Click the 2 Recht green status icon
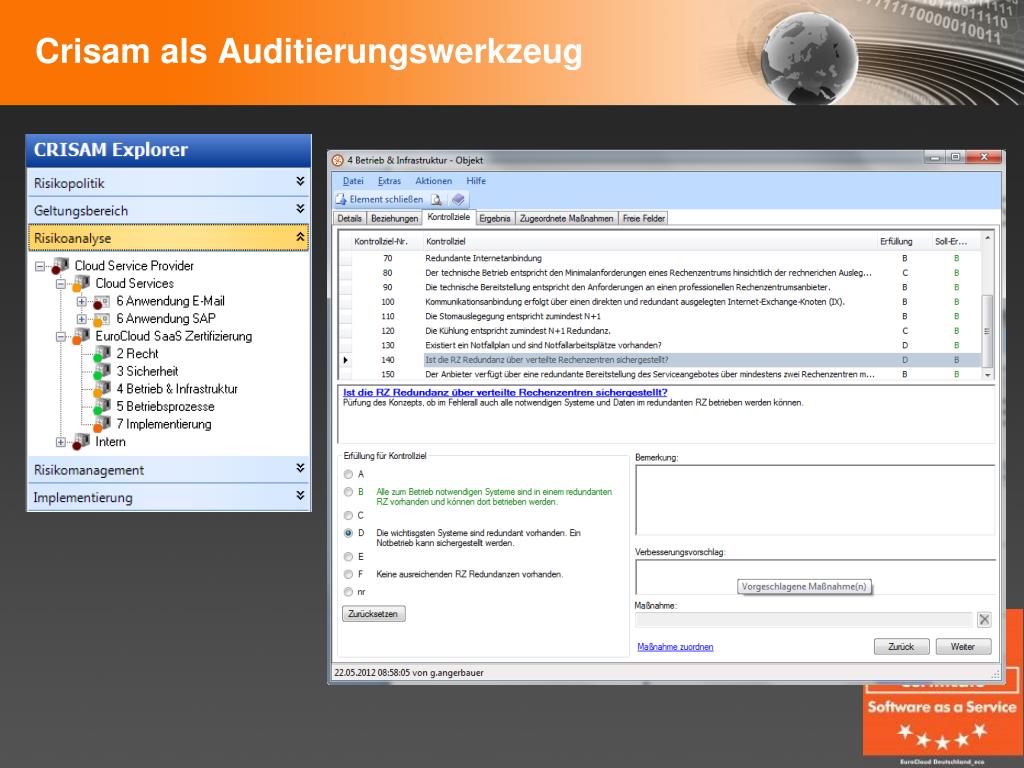The width and height of the screenshot is (1024, 768). [x=102, y=354]
